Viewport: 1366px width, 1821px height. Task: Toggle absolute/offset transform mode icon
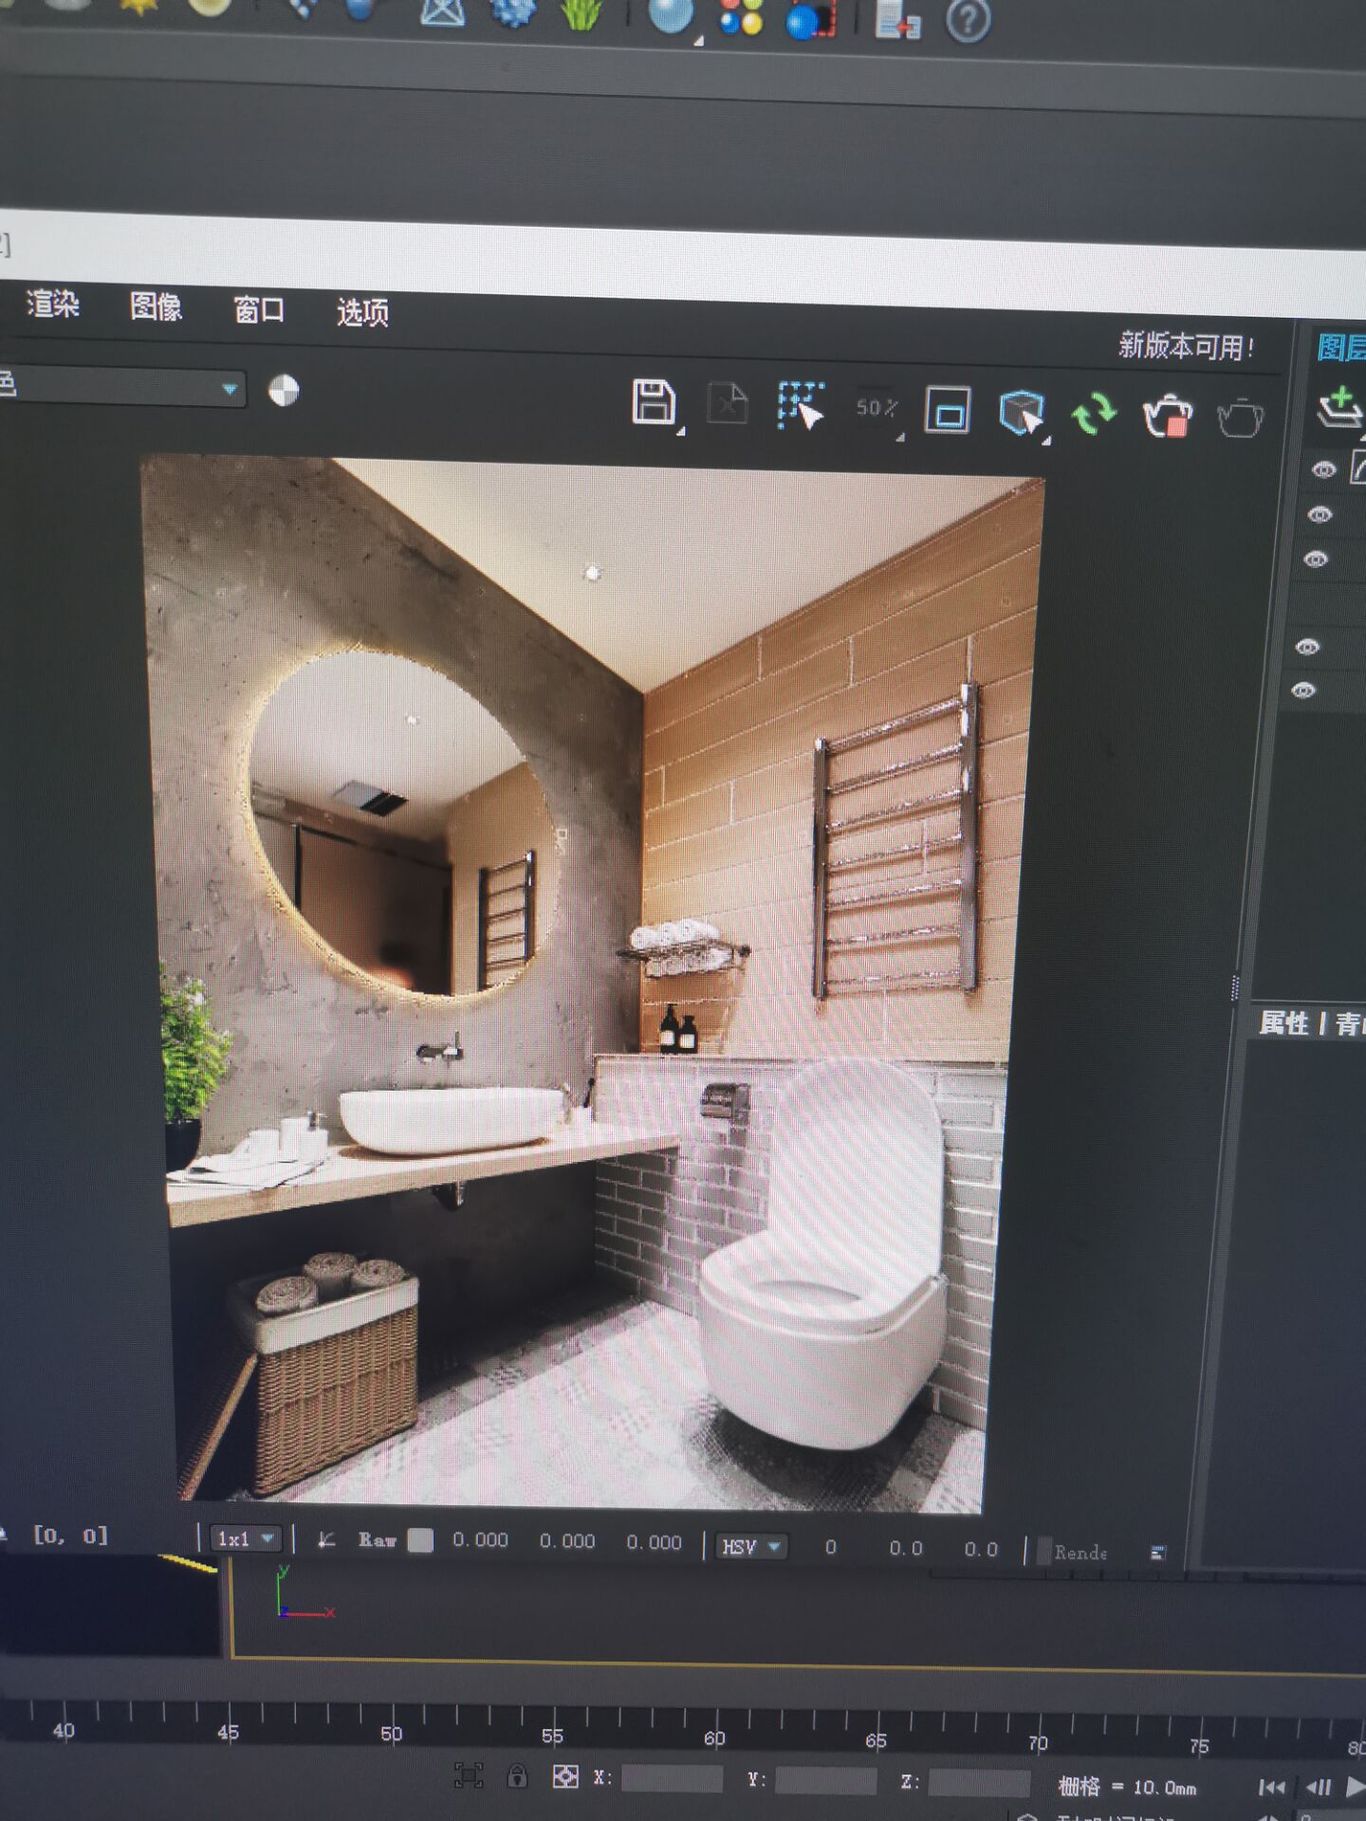coord(566,1776)
